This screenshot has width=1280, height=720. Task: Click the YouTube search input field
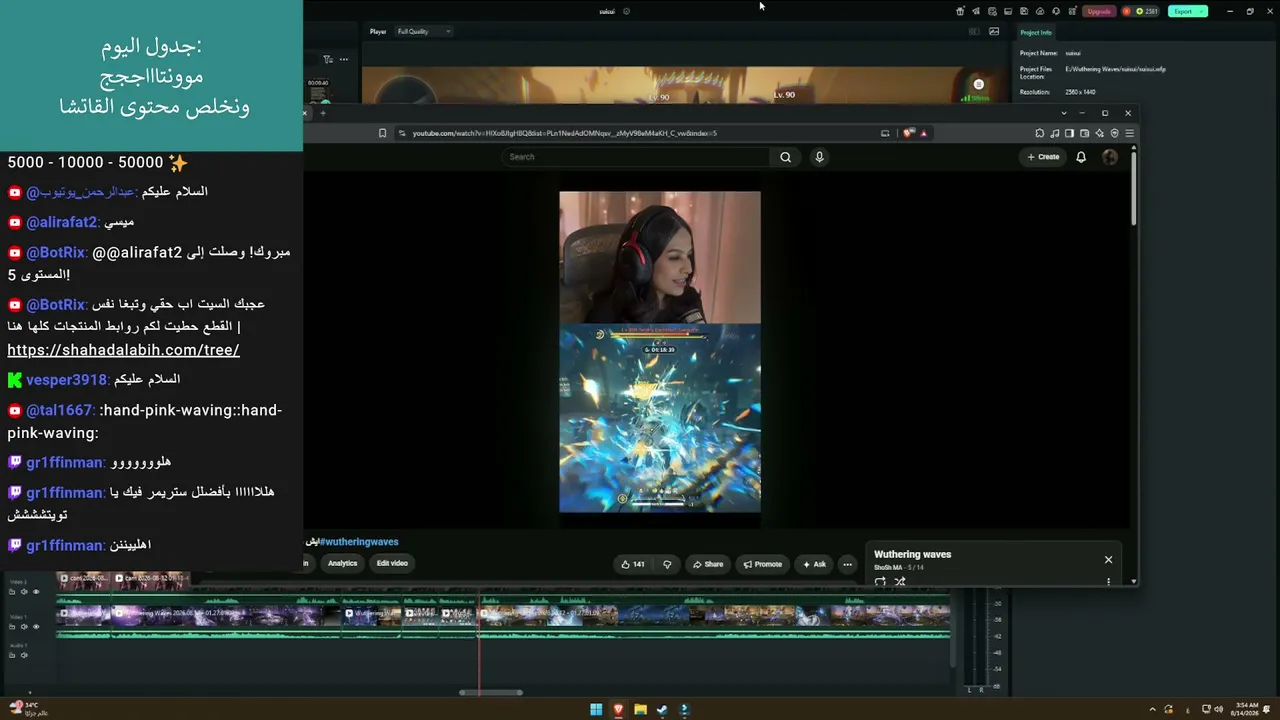(x=636, y=157)
